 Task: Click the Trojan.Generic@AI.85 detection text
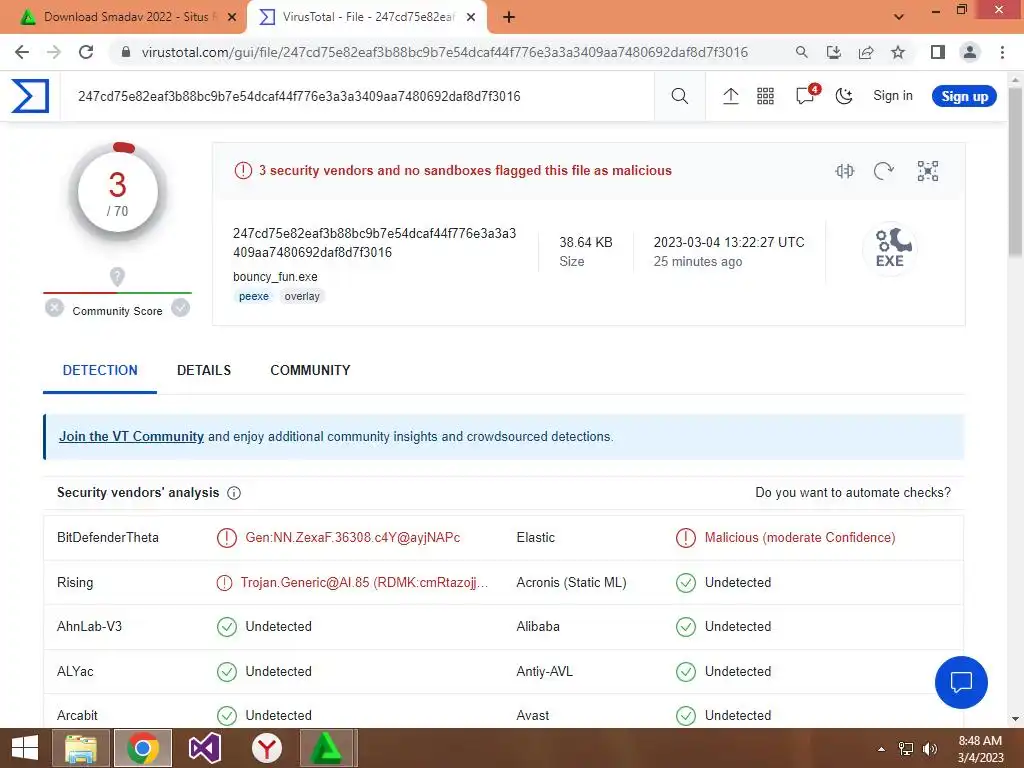click(x=364, y=583)
